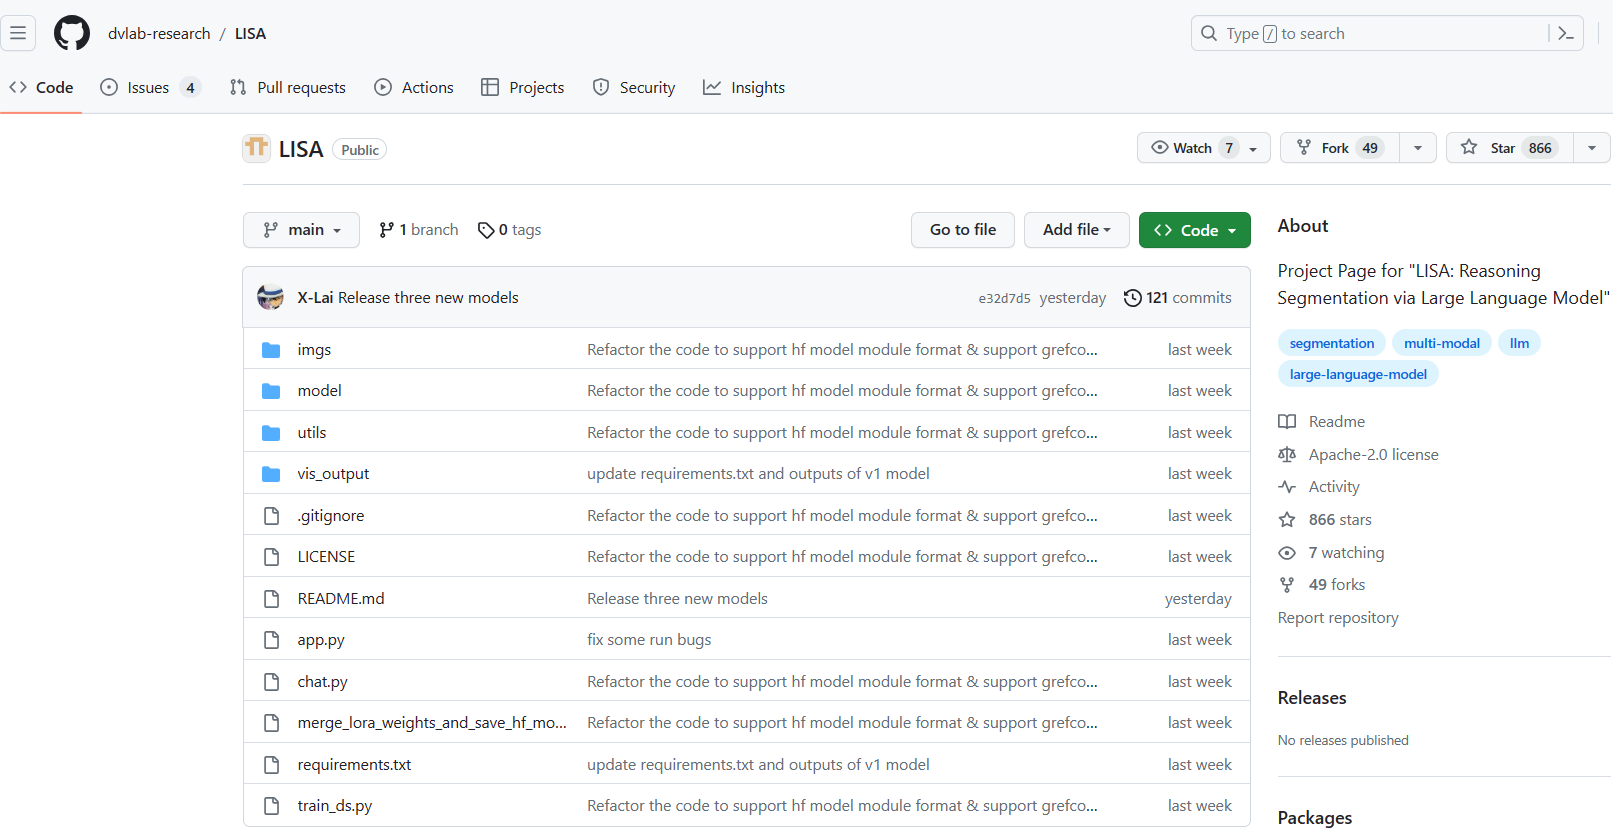Click the Report repository link
This screenshot has height=838, width=1613.
(1338, 618)
